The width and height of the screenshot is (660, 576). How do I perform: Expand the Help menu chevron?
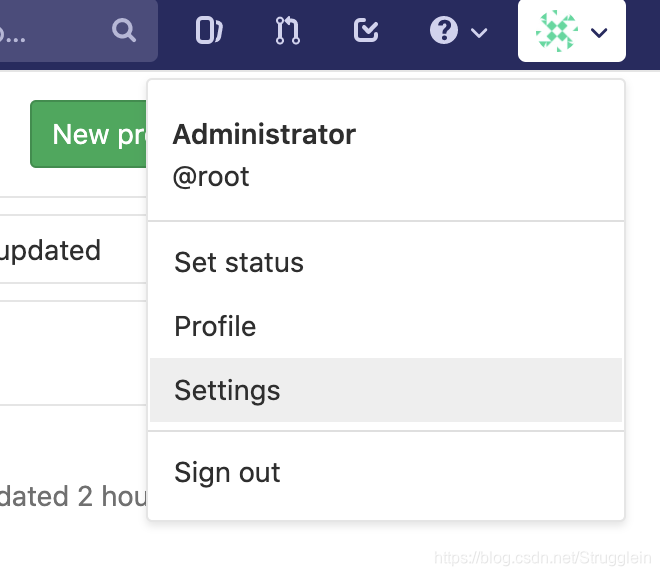tap(479, 32)
